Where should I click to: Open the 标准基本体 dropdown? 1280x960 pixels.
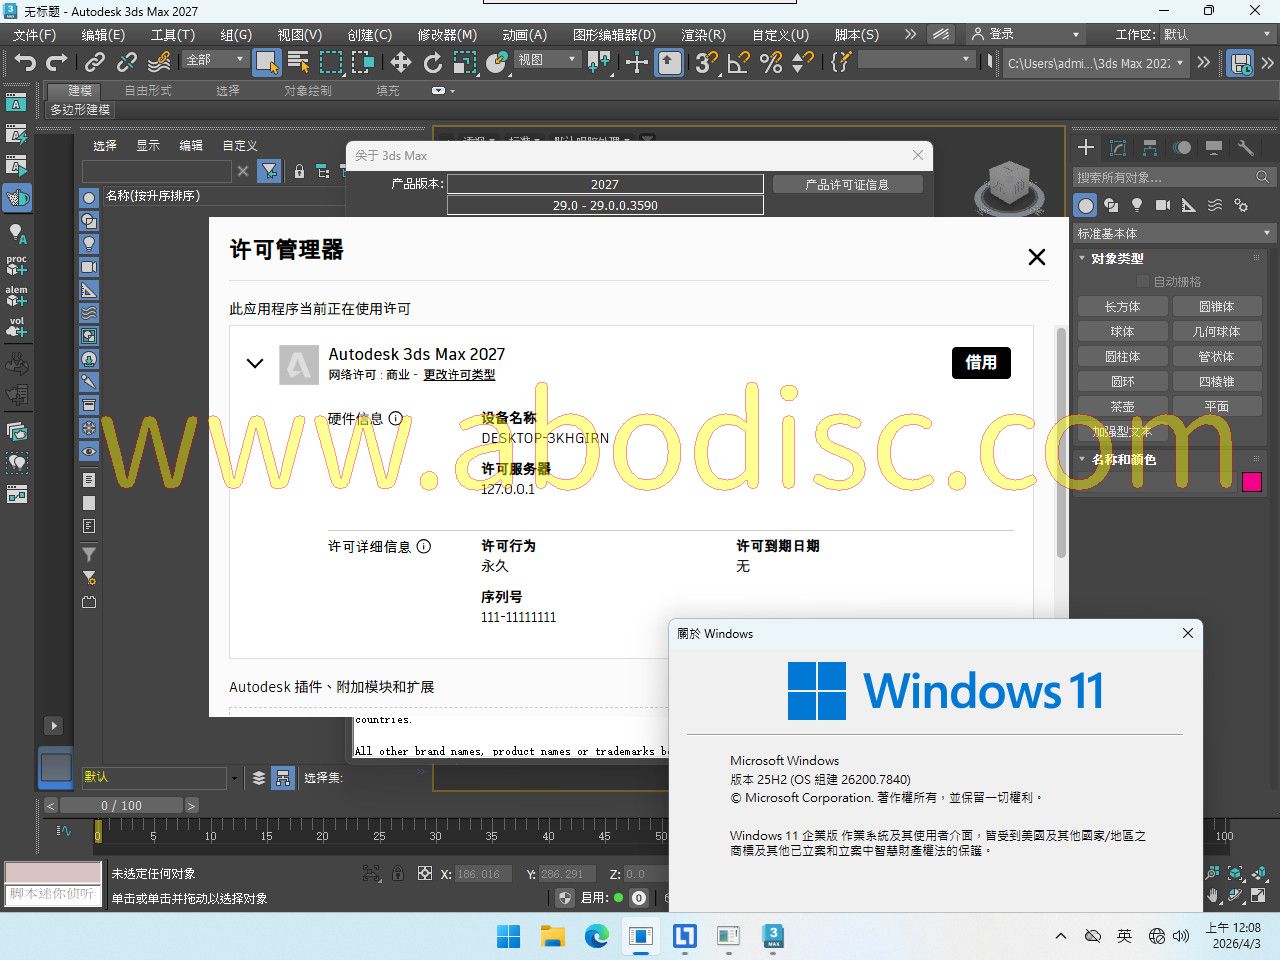coord(1172,233)
